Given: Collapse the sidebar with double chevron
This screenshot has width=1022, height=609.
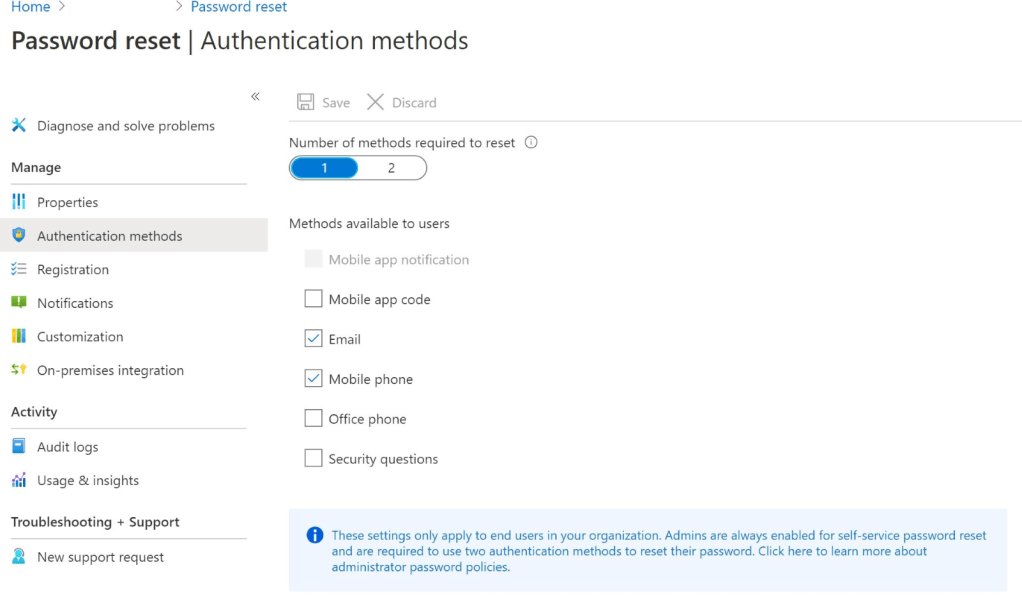Looking at the screenshot, I should 255,96.
